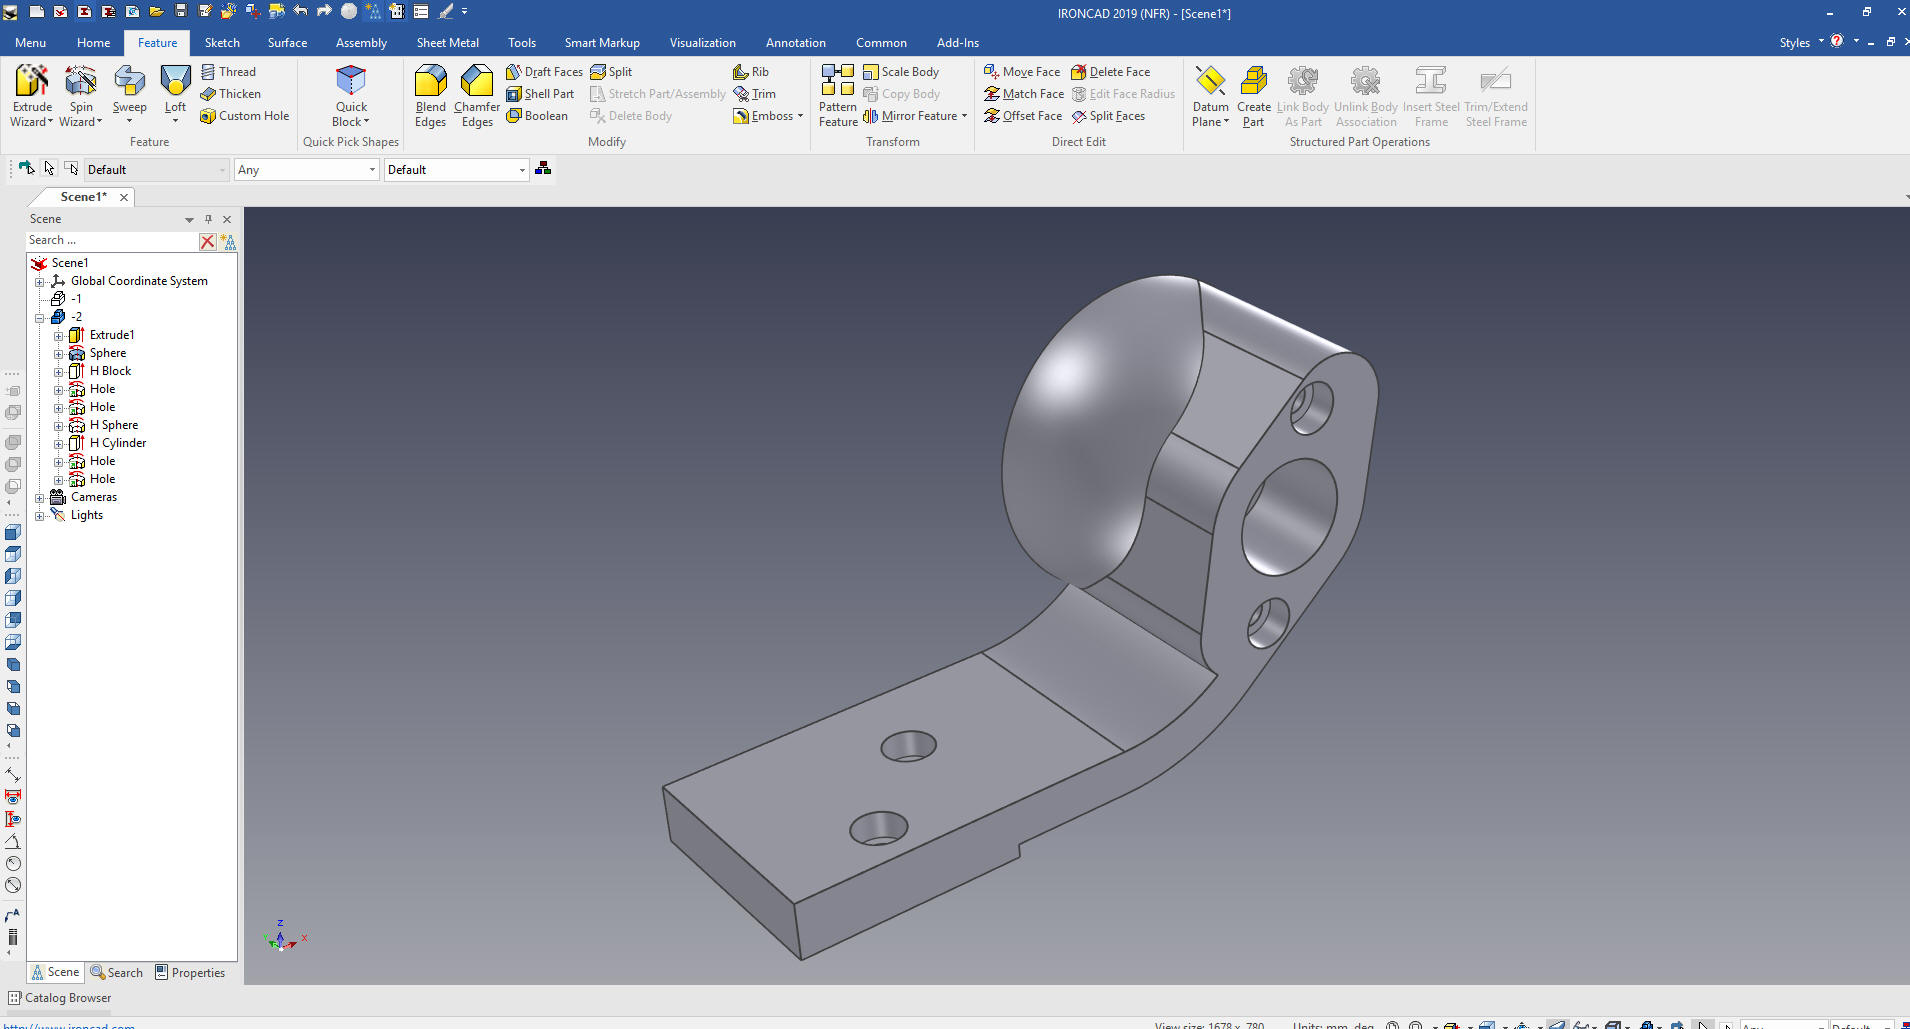Expand the Cameras tree node
The image size is (1910, 1029).
pyautogui.click(x=40, y=498)
